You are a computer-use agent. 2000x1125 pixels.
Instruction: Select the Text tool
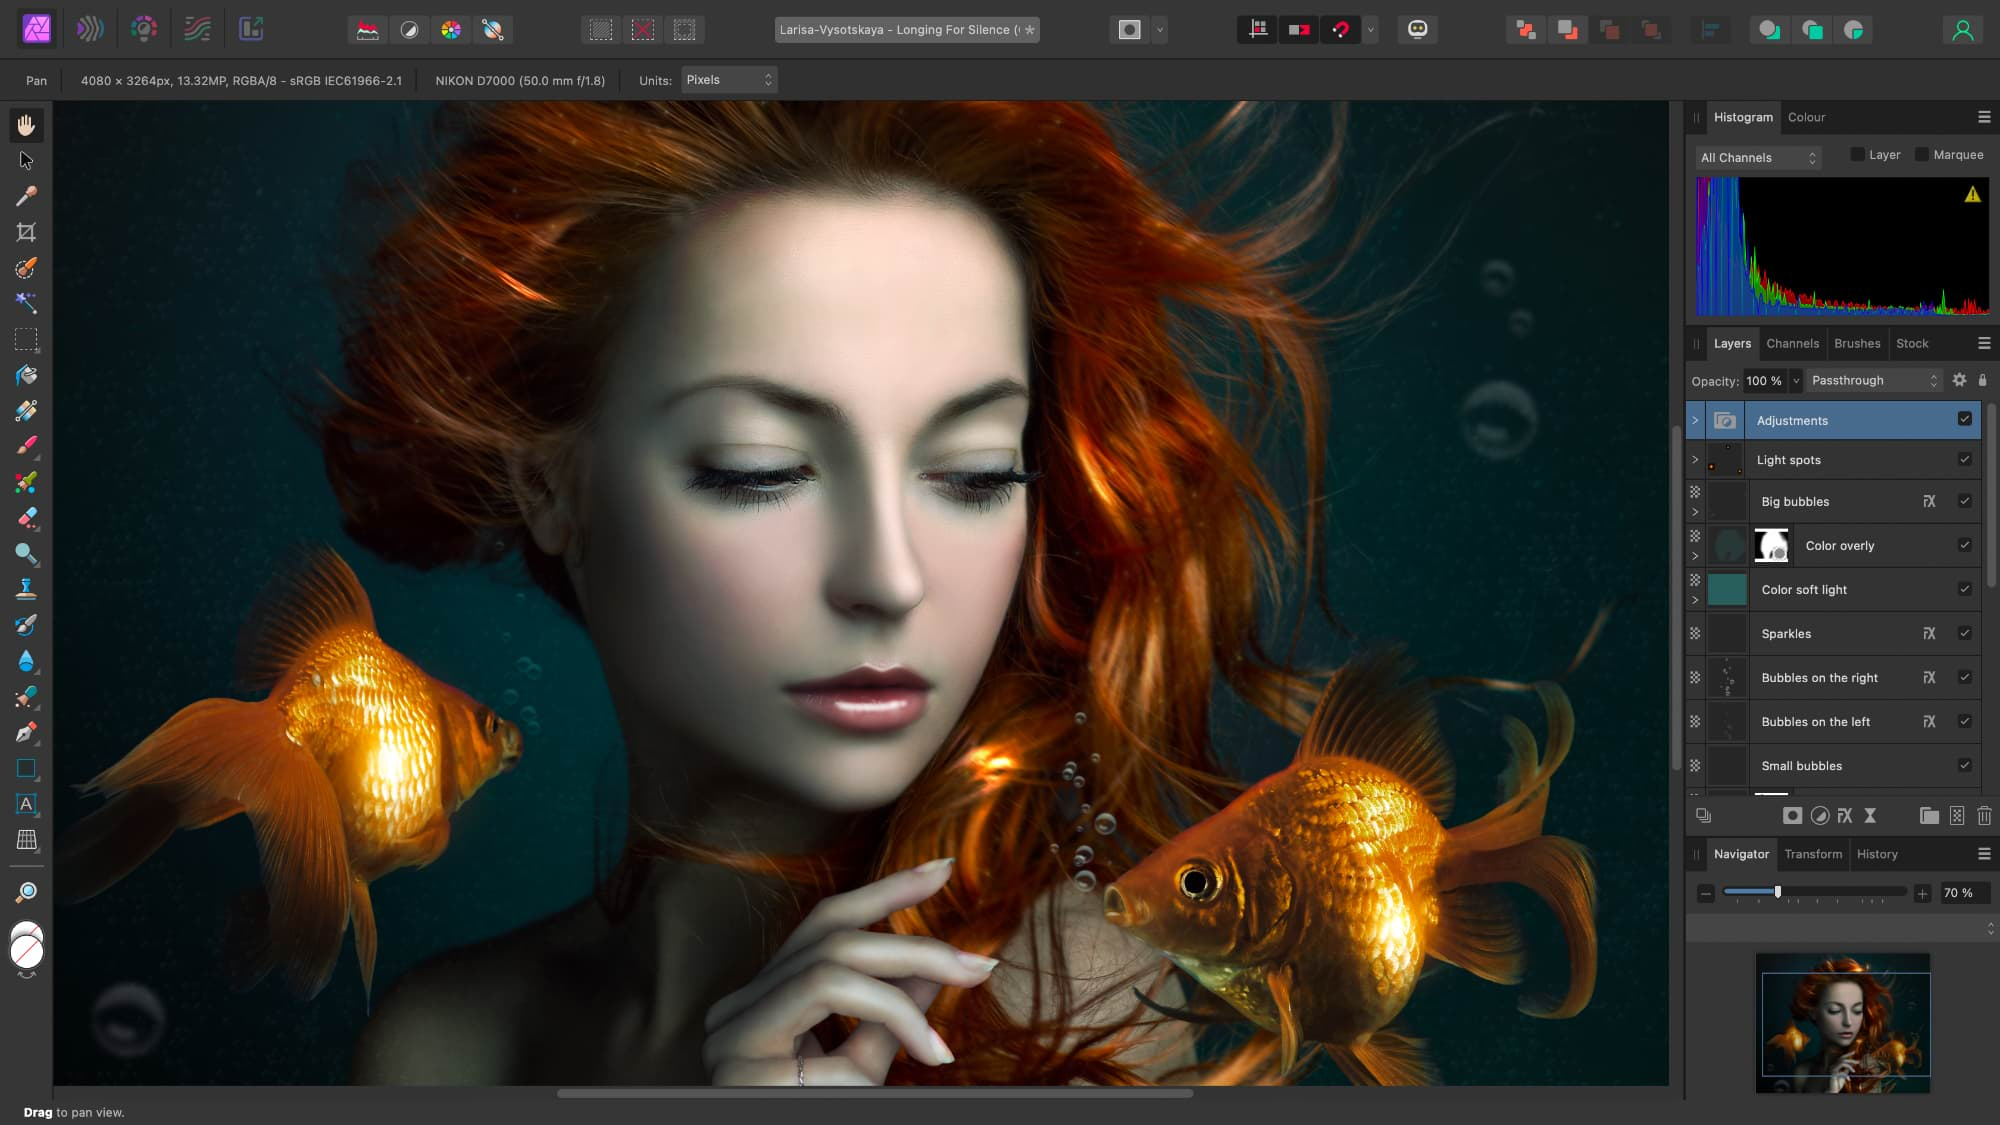pos(25,804)
